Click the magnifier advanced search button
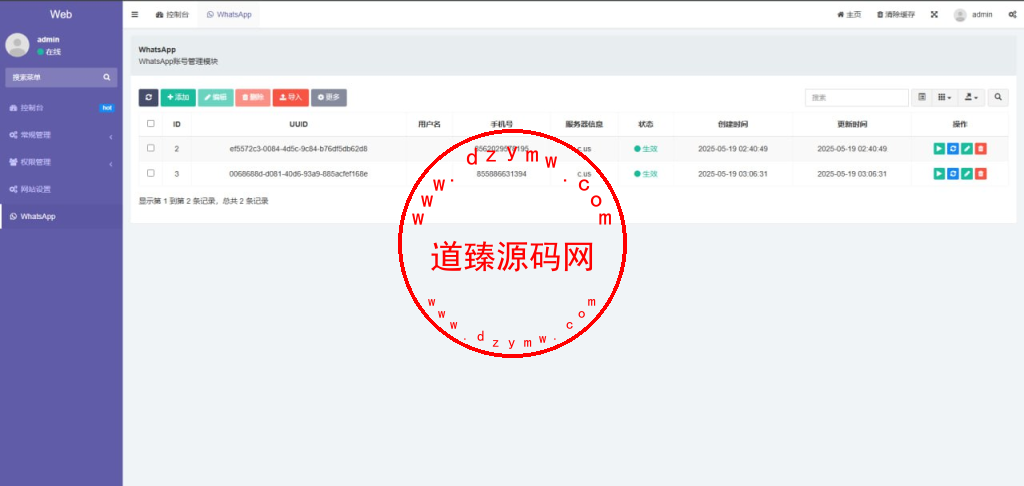Screen dimensions: 1024x486 [998, 97]
